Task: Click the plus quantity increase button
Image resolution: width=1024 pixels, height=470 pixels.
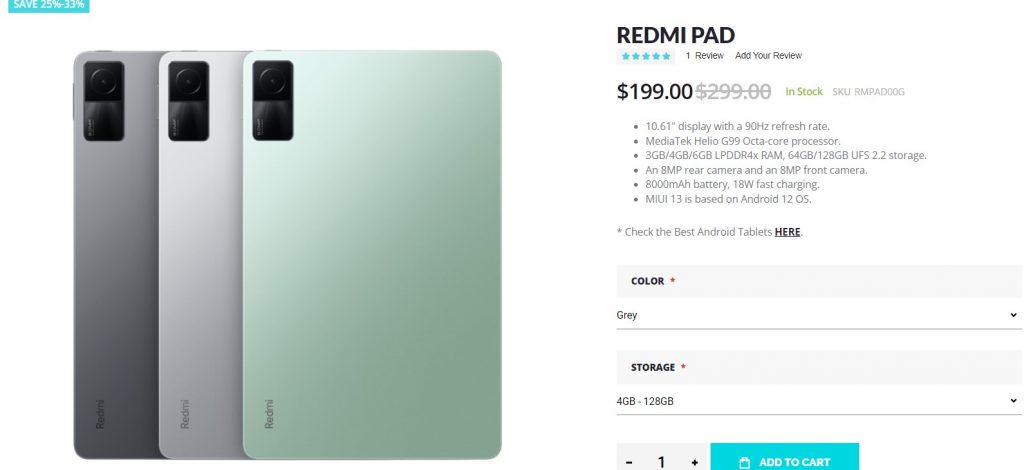Action: pyautogui.click(x=694, y=462)
